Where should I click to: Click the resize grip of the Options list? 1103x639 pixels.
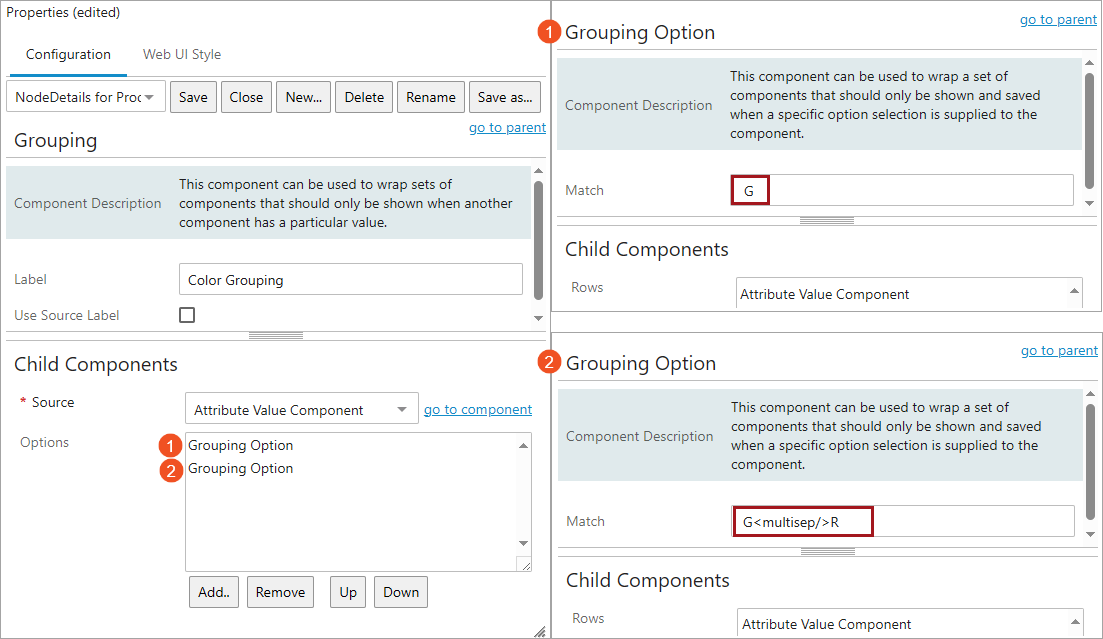pyautogui.click(x=525, y=565)
